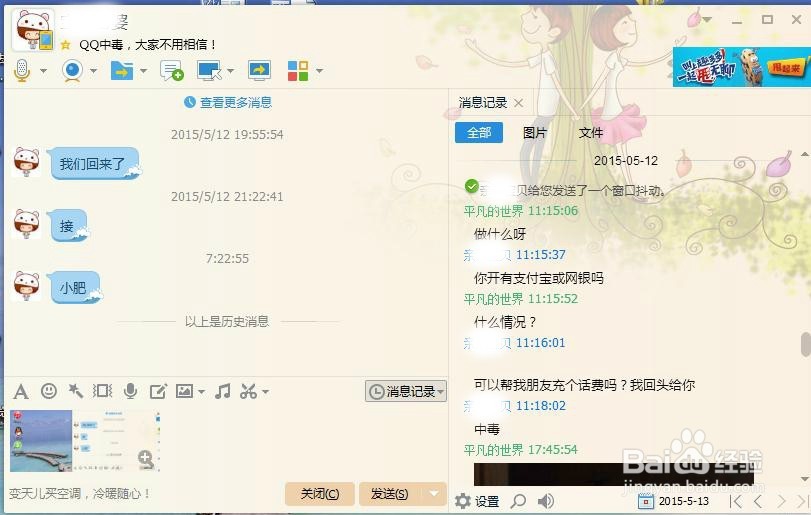
Task: Zoom the pasted screenshot with magnifier icon
Action: 145,459
